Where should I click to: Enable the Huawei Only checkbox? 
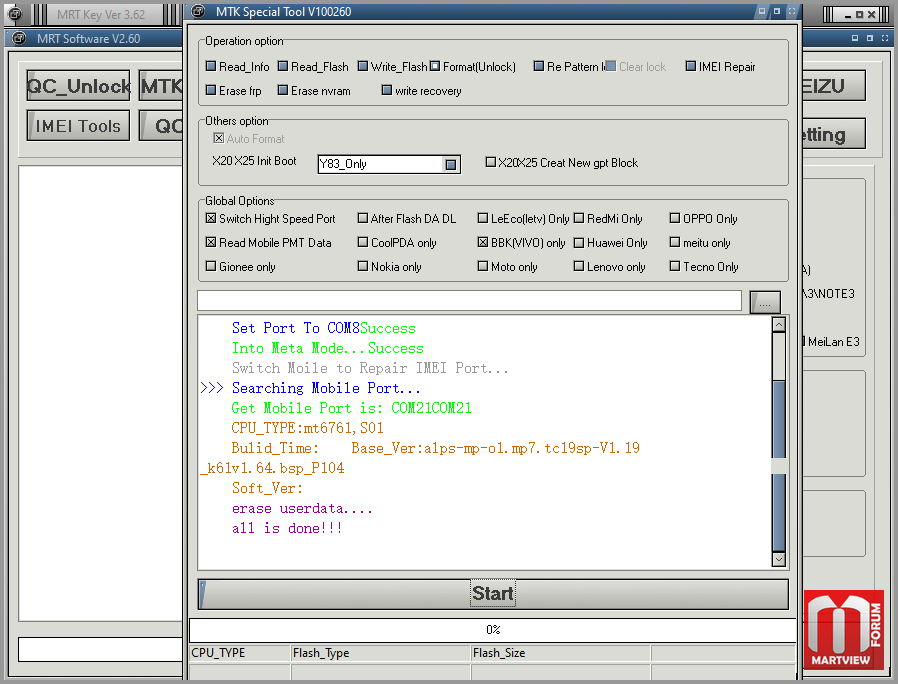(x=579, y=243)
